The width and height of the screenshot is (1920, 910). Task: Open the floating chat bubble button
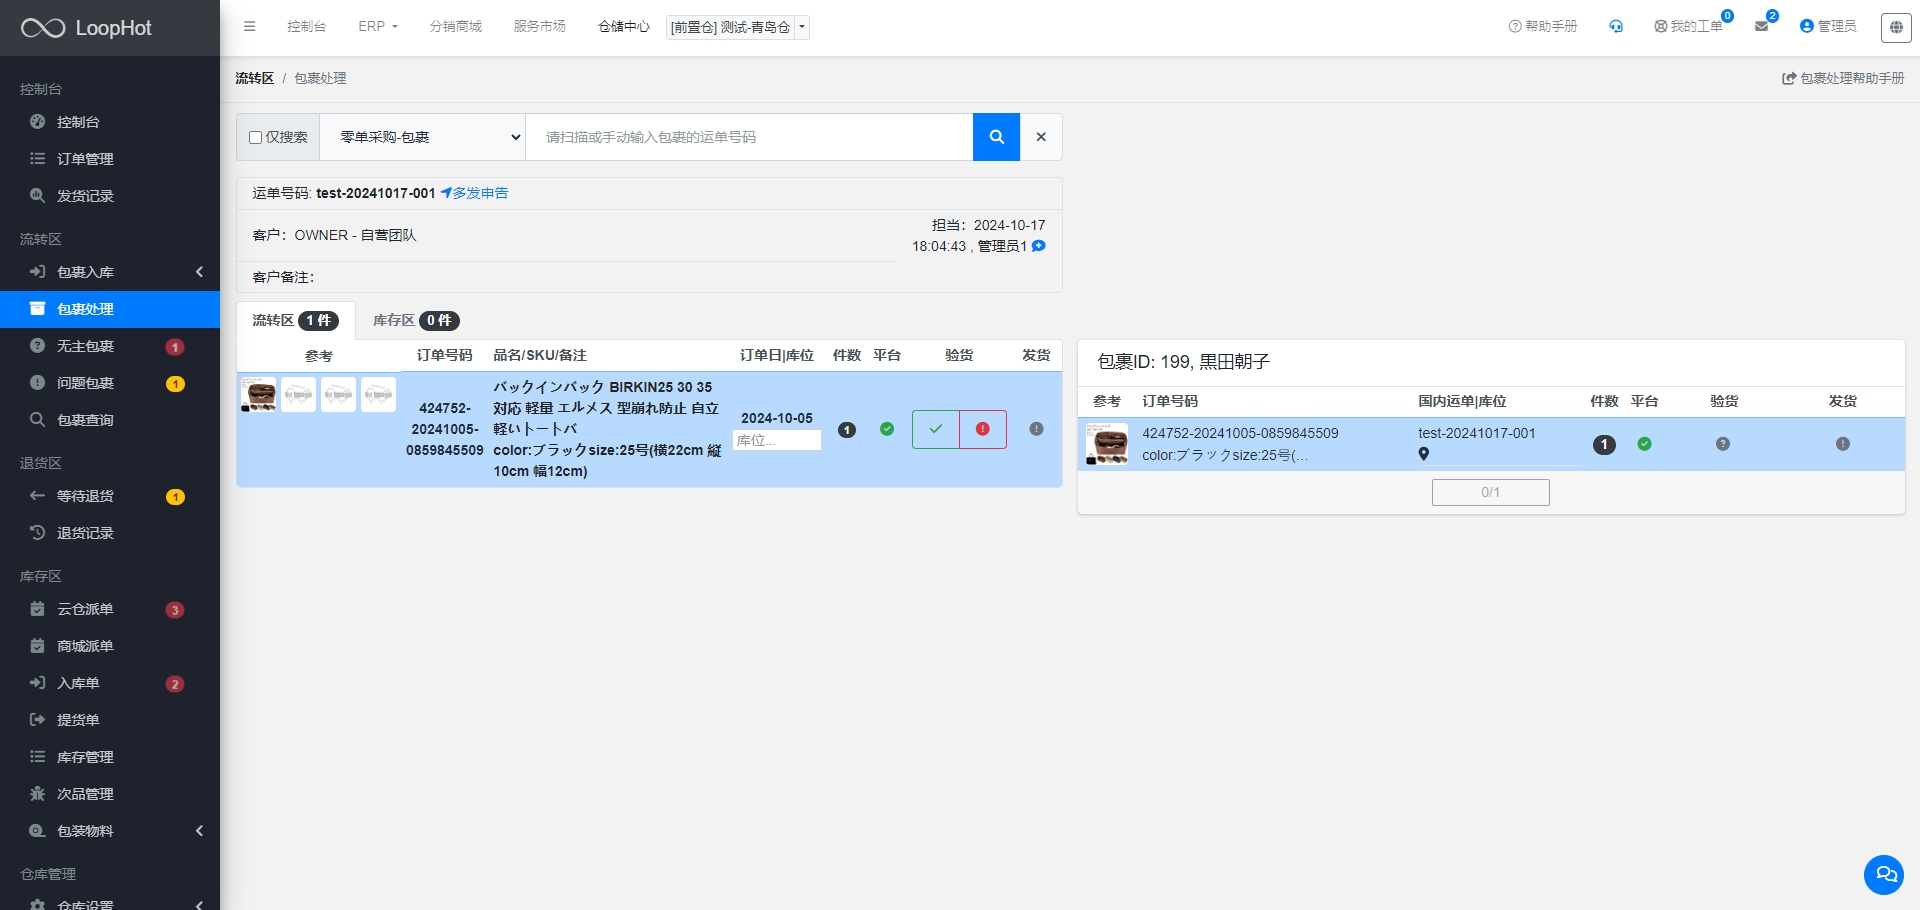[1884, 874]
